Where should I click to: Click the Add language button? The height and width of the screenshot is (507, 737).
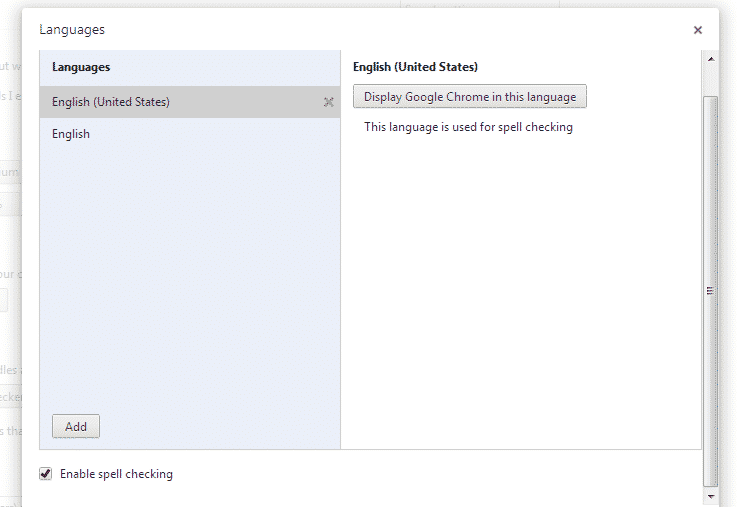(x=76, y=426)
